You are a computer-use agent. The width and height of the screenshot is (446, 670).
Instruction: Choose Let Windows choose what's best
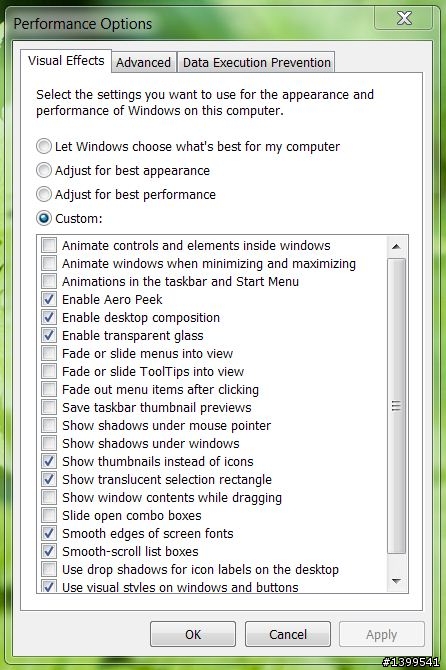(44, 147)
